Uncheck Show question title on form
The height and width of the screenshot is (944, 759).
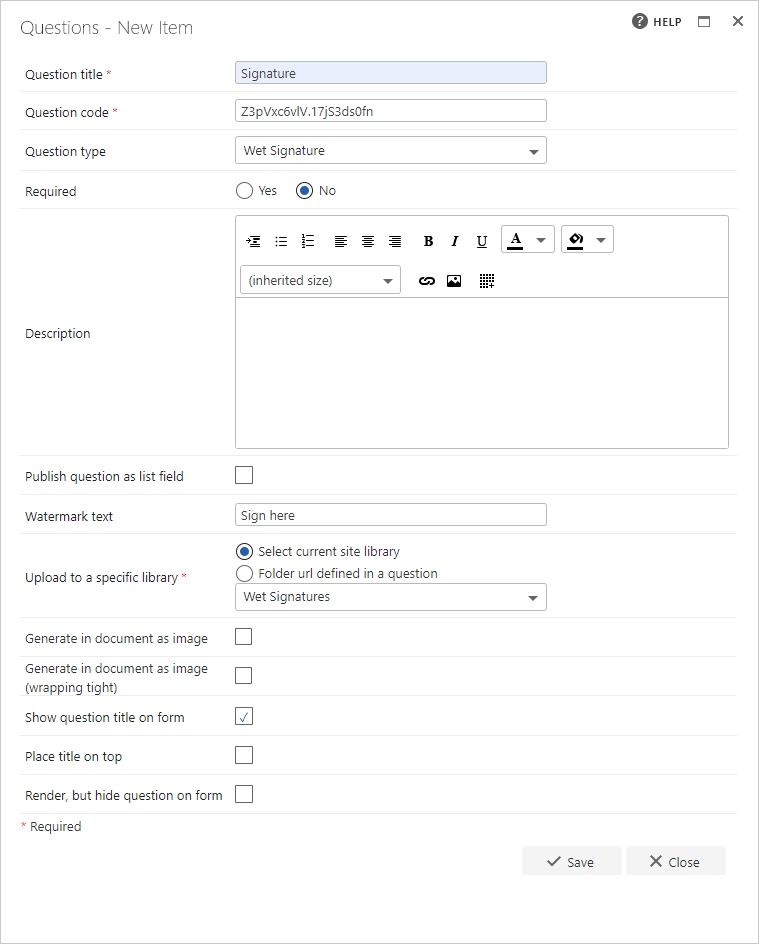point(244,716)
